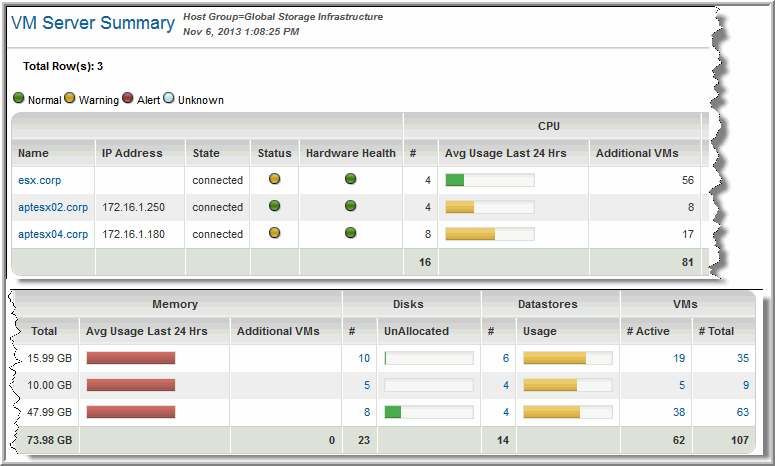This screenshot has height=466, width=775.
Task: Open the aptesx04.corp server link
Action: [53, 234]
